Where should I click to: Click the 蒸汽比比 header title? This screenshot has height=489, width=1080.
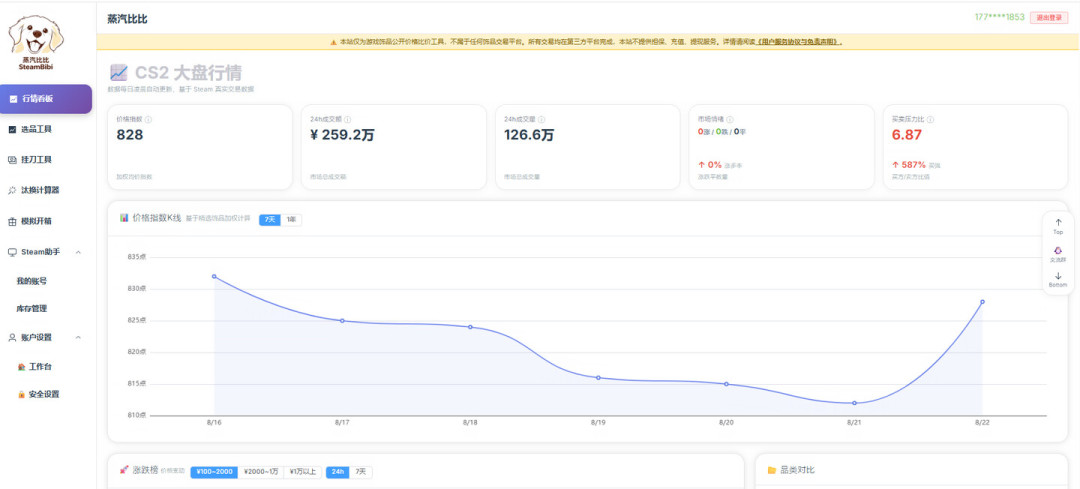[127, 19]
